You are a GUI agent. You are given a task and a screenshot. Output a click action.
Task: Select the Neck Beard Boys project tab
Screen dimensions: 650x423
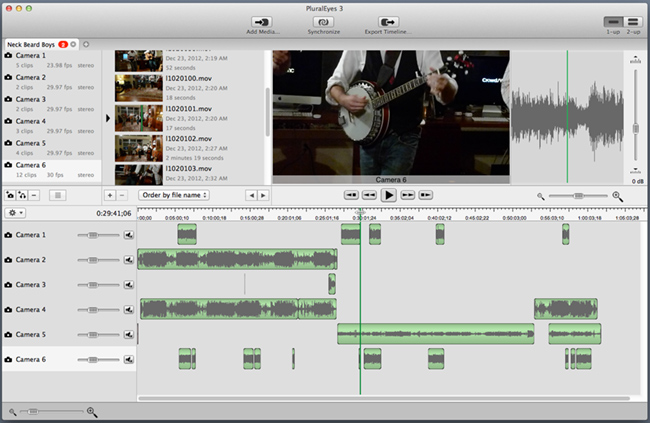pyautogui.click(x=32, y=44)
